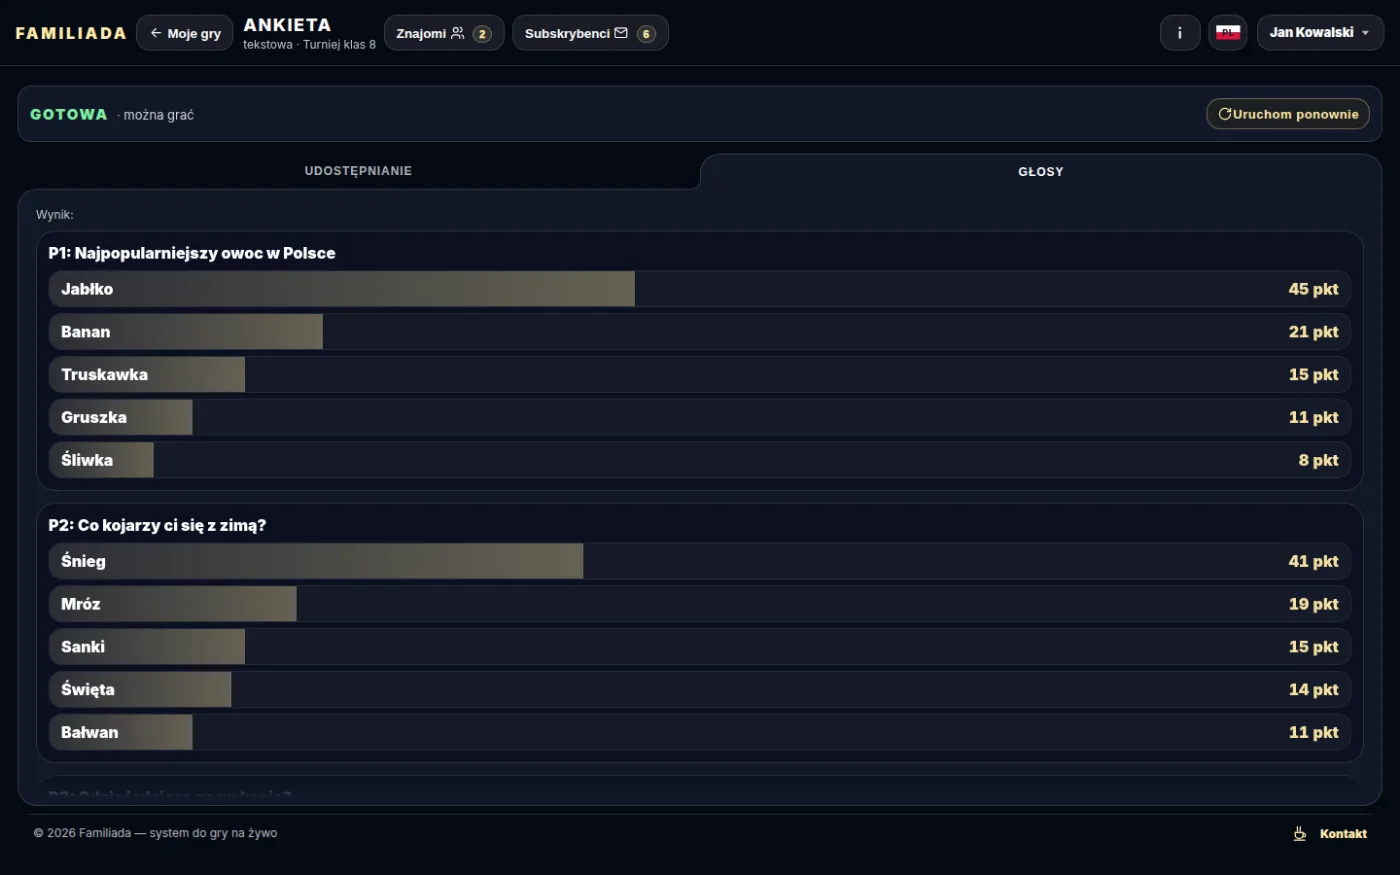
Task: Select the Mróz answer row
Action: coord(700,604)
